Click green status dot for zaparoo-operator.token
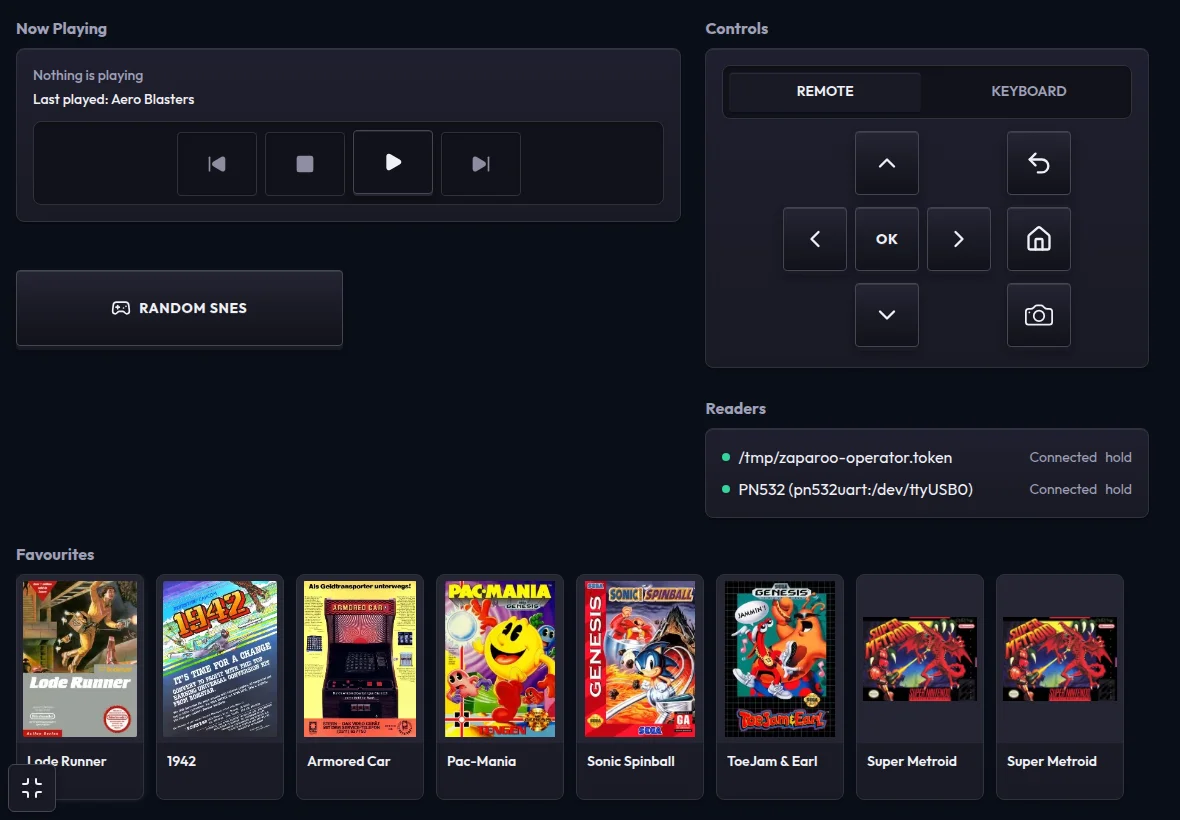The image size is (1180, 820). [725, 457]
